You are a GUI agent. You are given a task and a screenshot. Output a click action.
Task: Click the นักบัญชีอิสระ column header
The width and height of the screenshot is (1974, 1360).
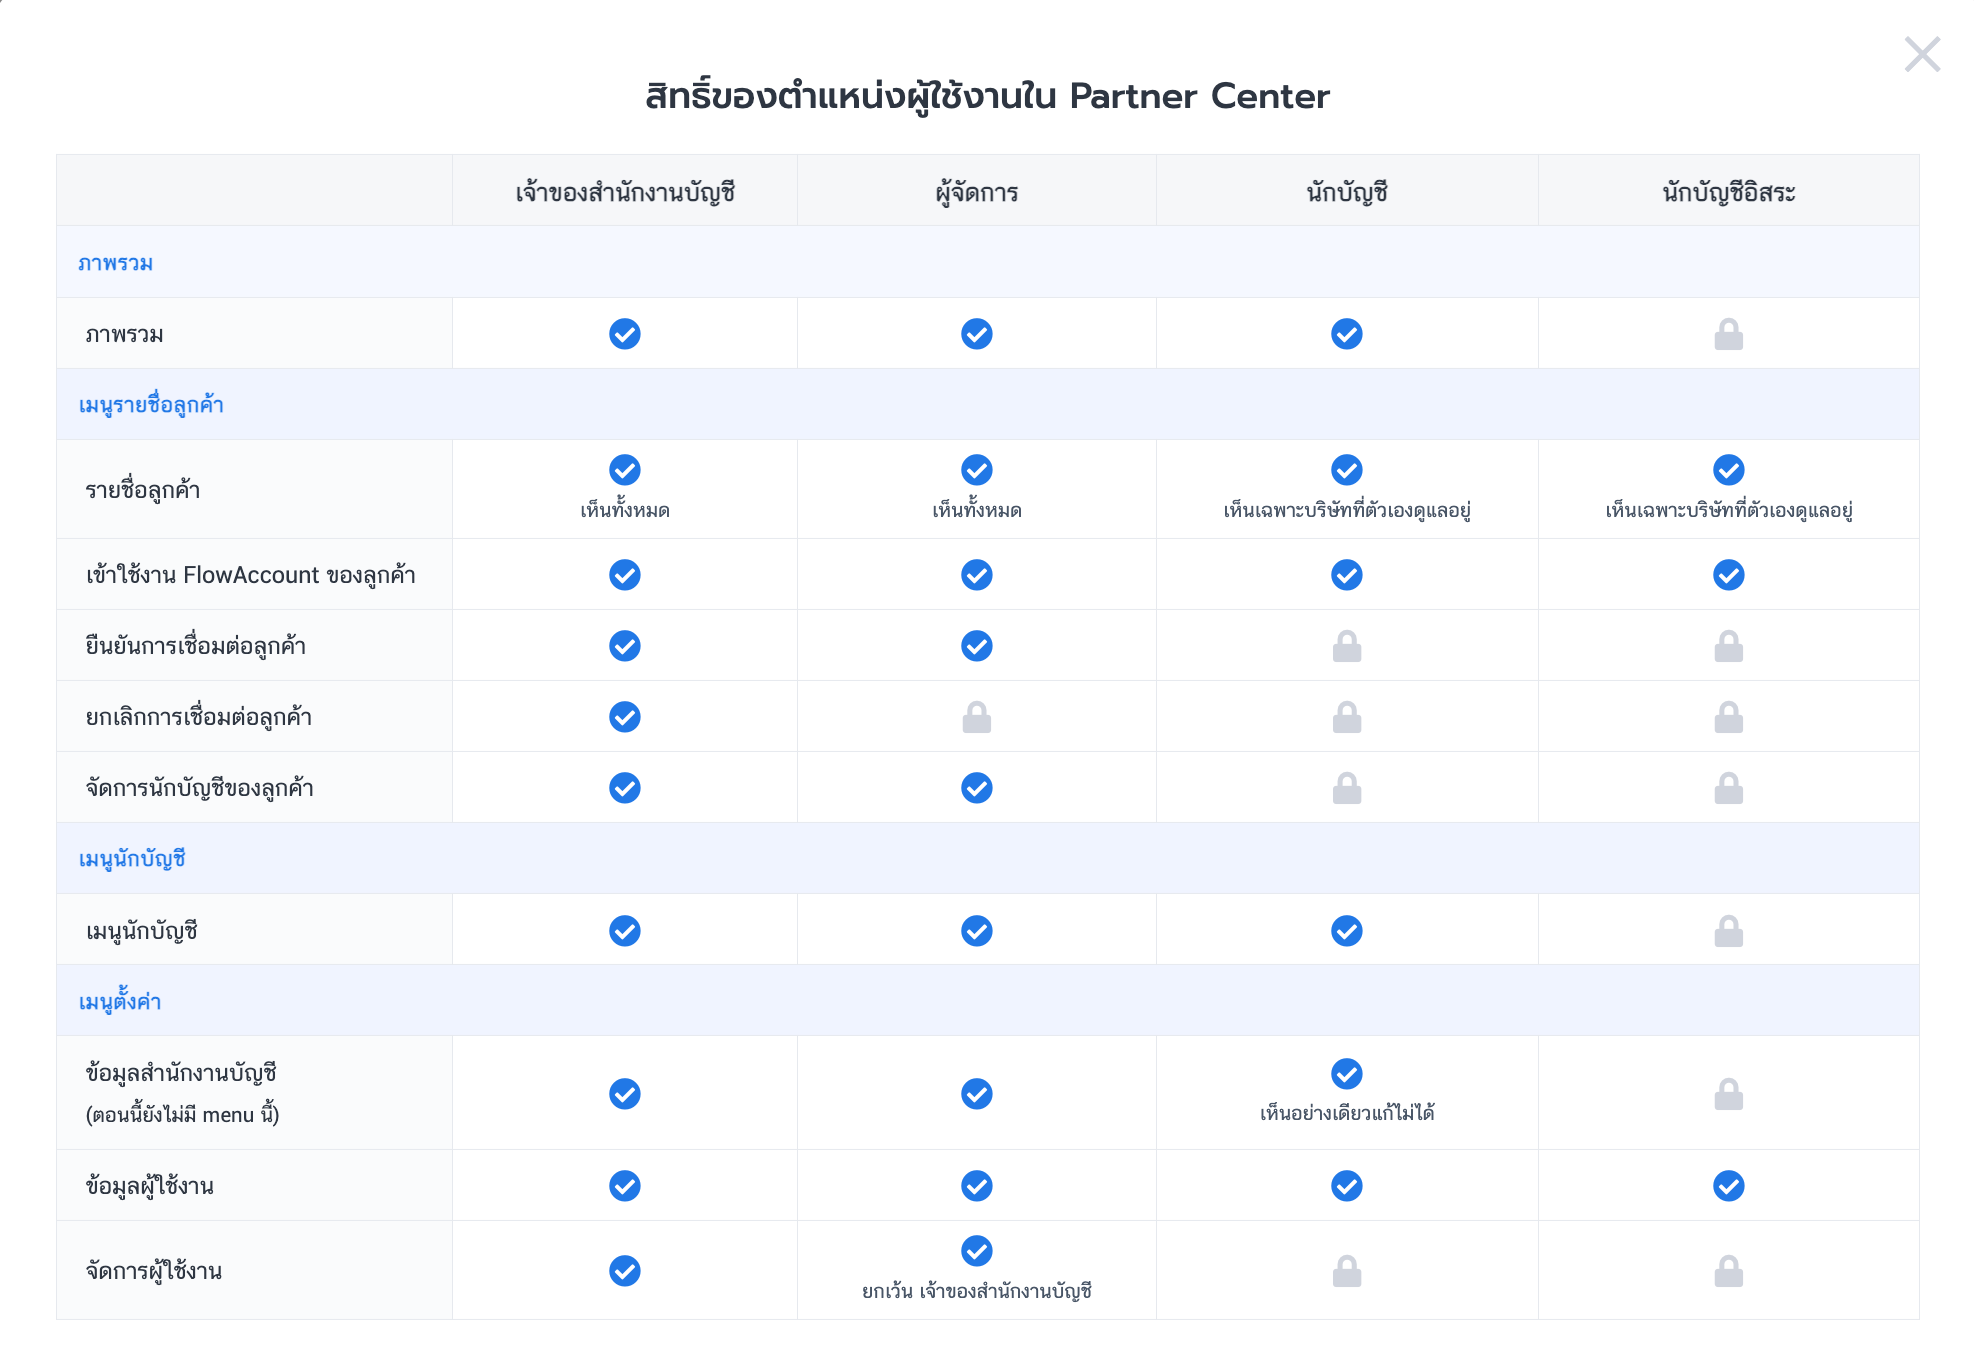(x=1728, y=192)
